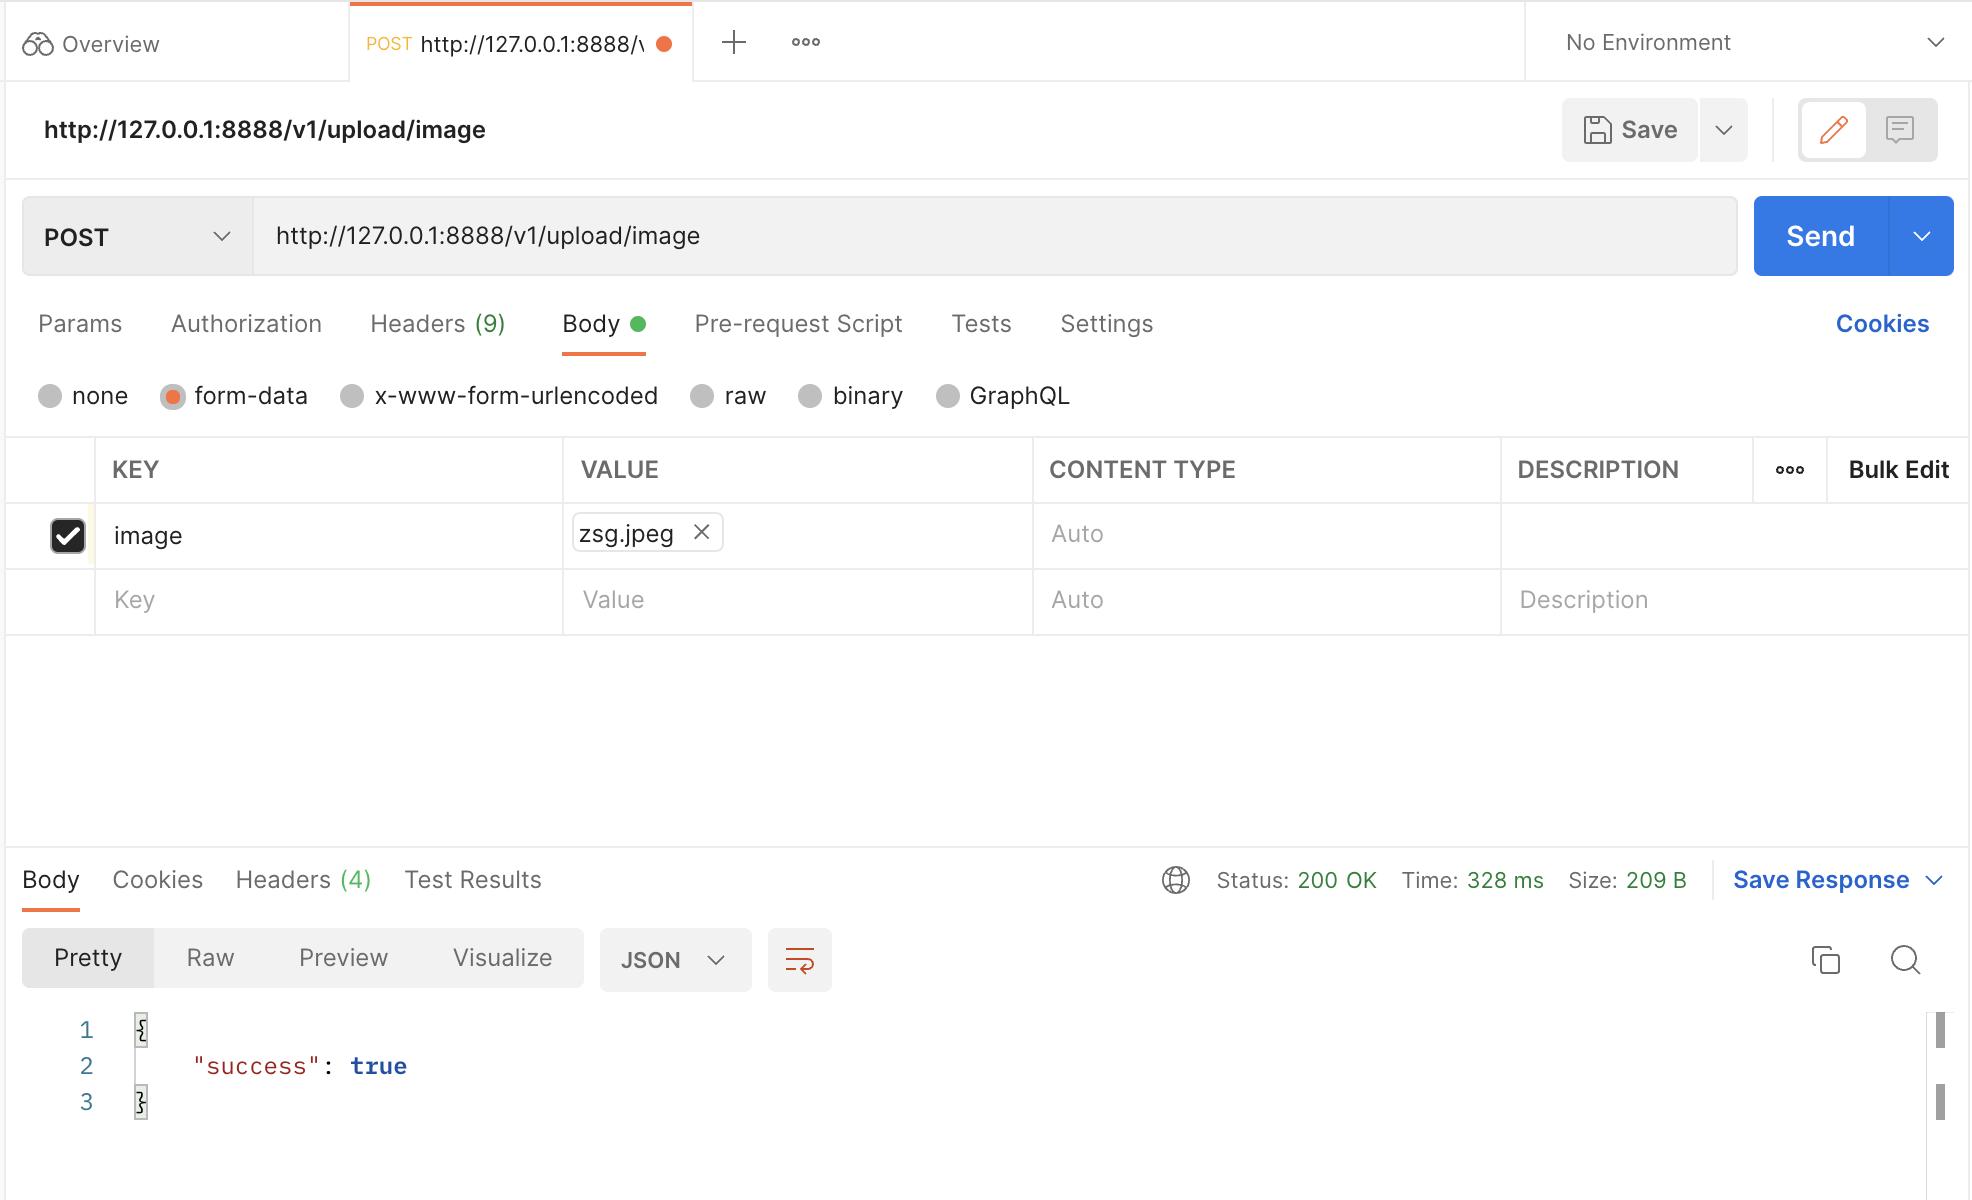This screenshot has width=1972, height=1200.
Task: Copy the response with copy icon
Action: 1825,960
